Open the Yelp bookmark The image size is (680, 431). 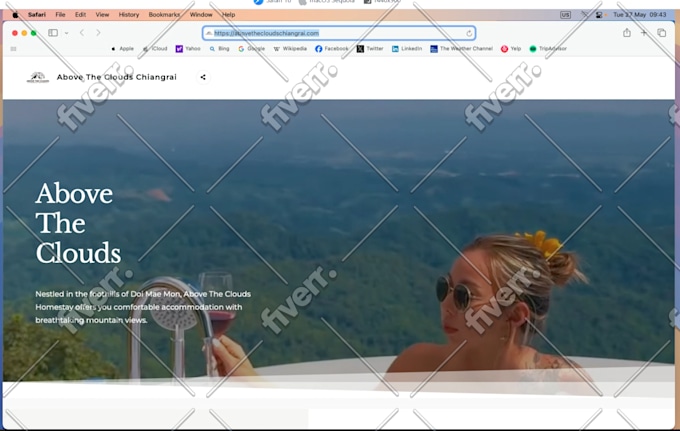pos(511,49)
